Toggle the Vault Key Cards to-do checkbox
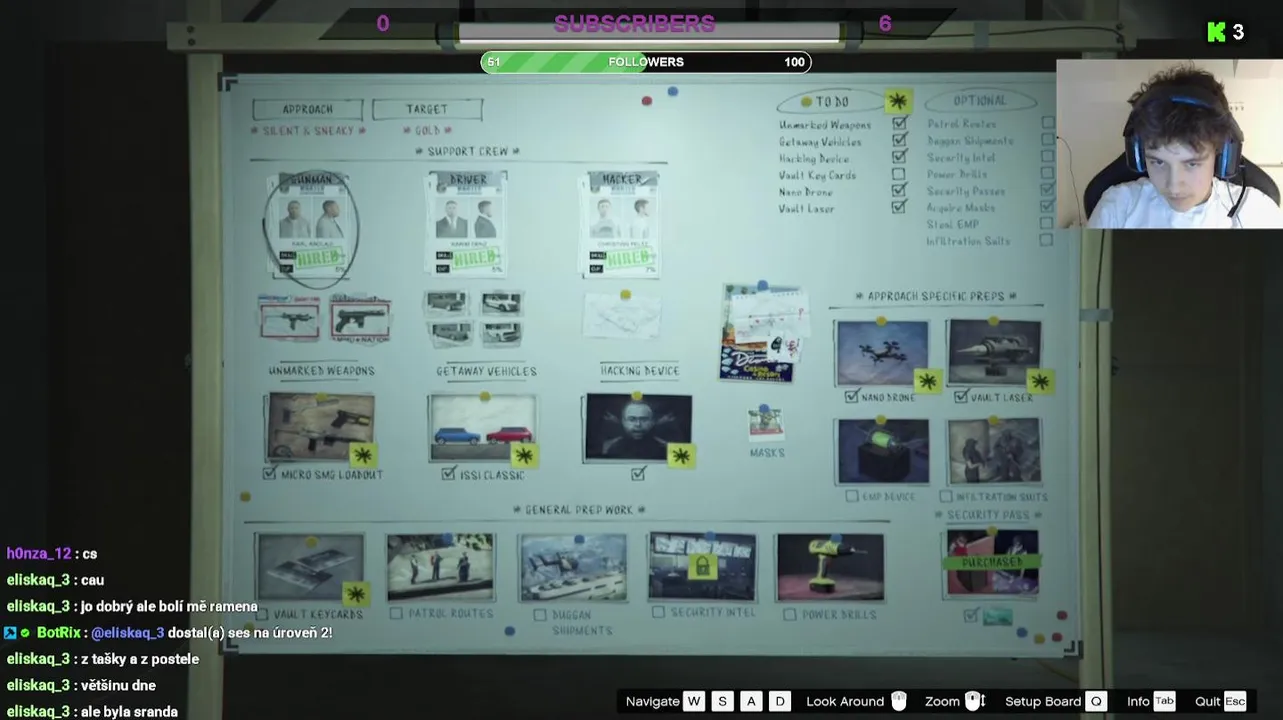Image resolution: width=1283 pixels, height=720 pixels. pos(899,174)
